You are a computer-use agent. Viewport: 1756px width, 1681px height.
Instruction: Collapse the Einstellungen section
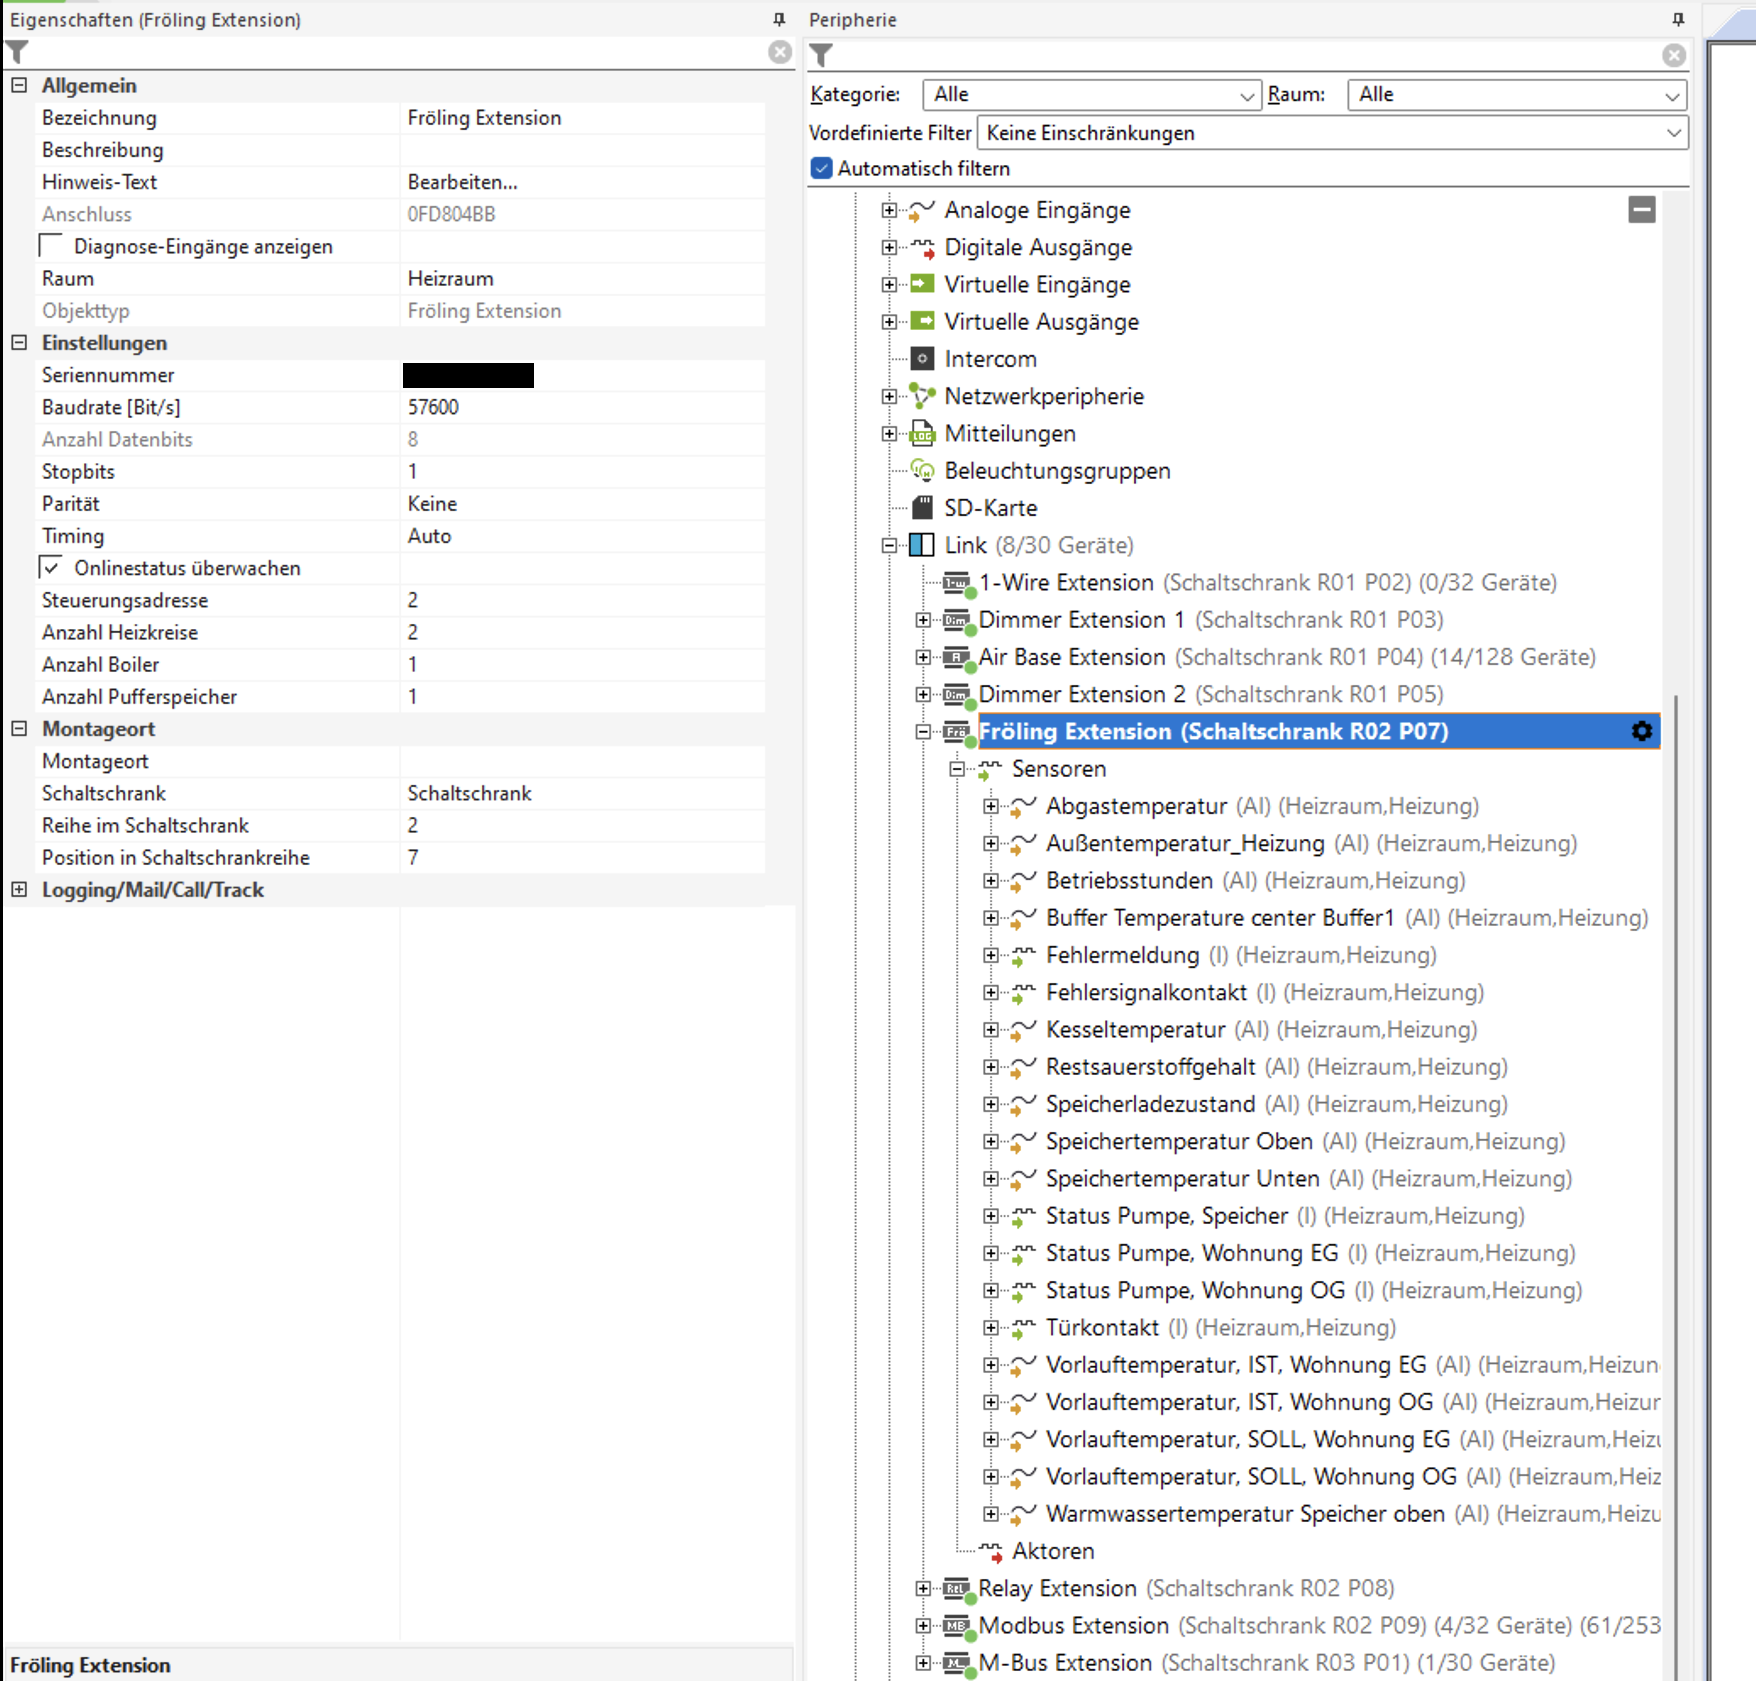click(x=19, y=342)
